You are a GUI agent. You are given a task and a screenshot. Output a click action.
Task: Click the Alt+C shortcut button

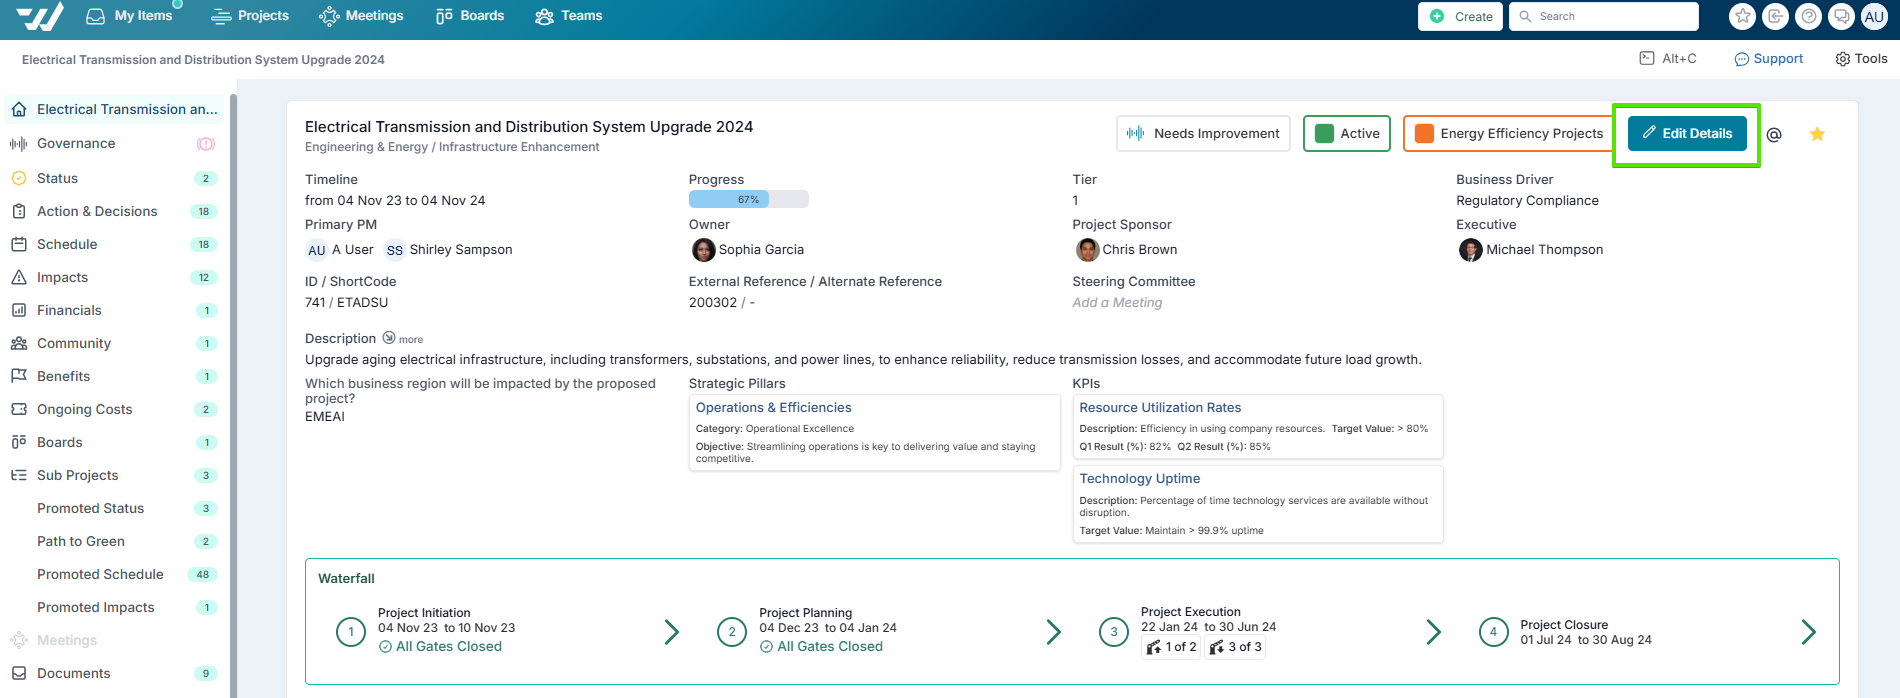(1668, 59)
